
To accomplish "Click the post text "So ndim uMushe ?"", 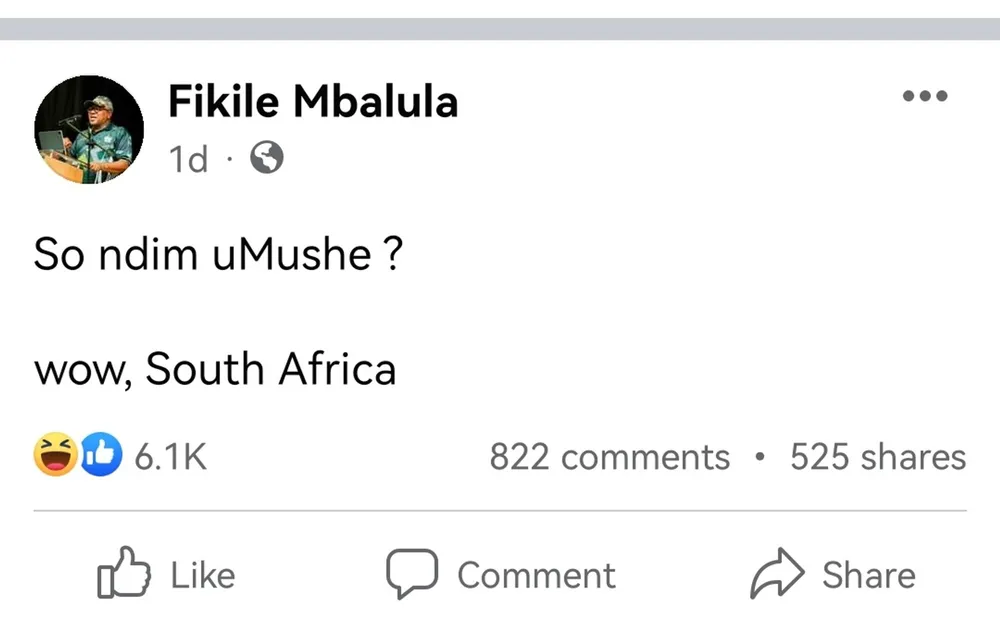I will pyautogui.click(x=218, y=256).
